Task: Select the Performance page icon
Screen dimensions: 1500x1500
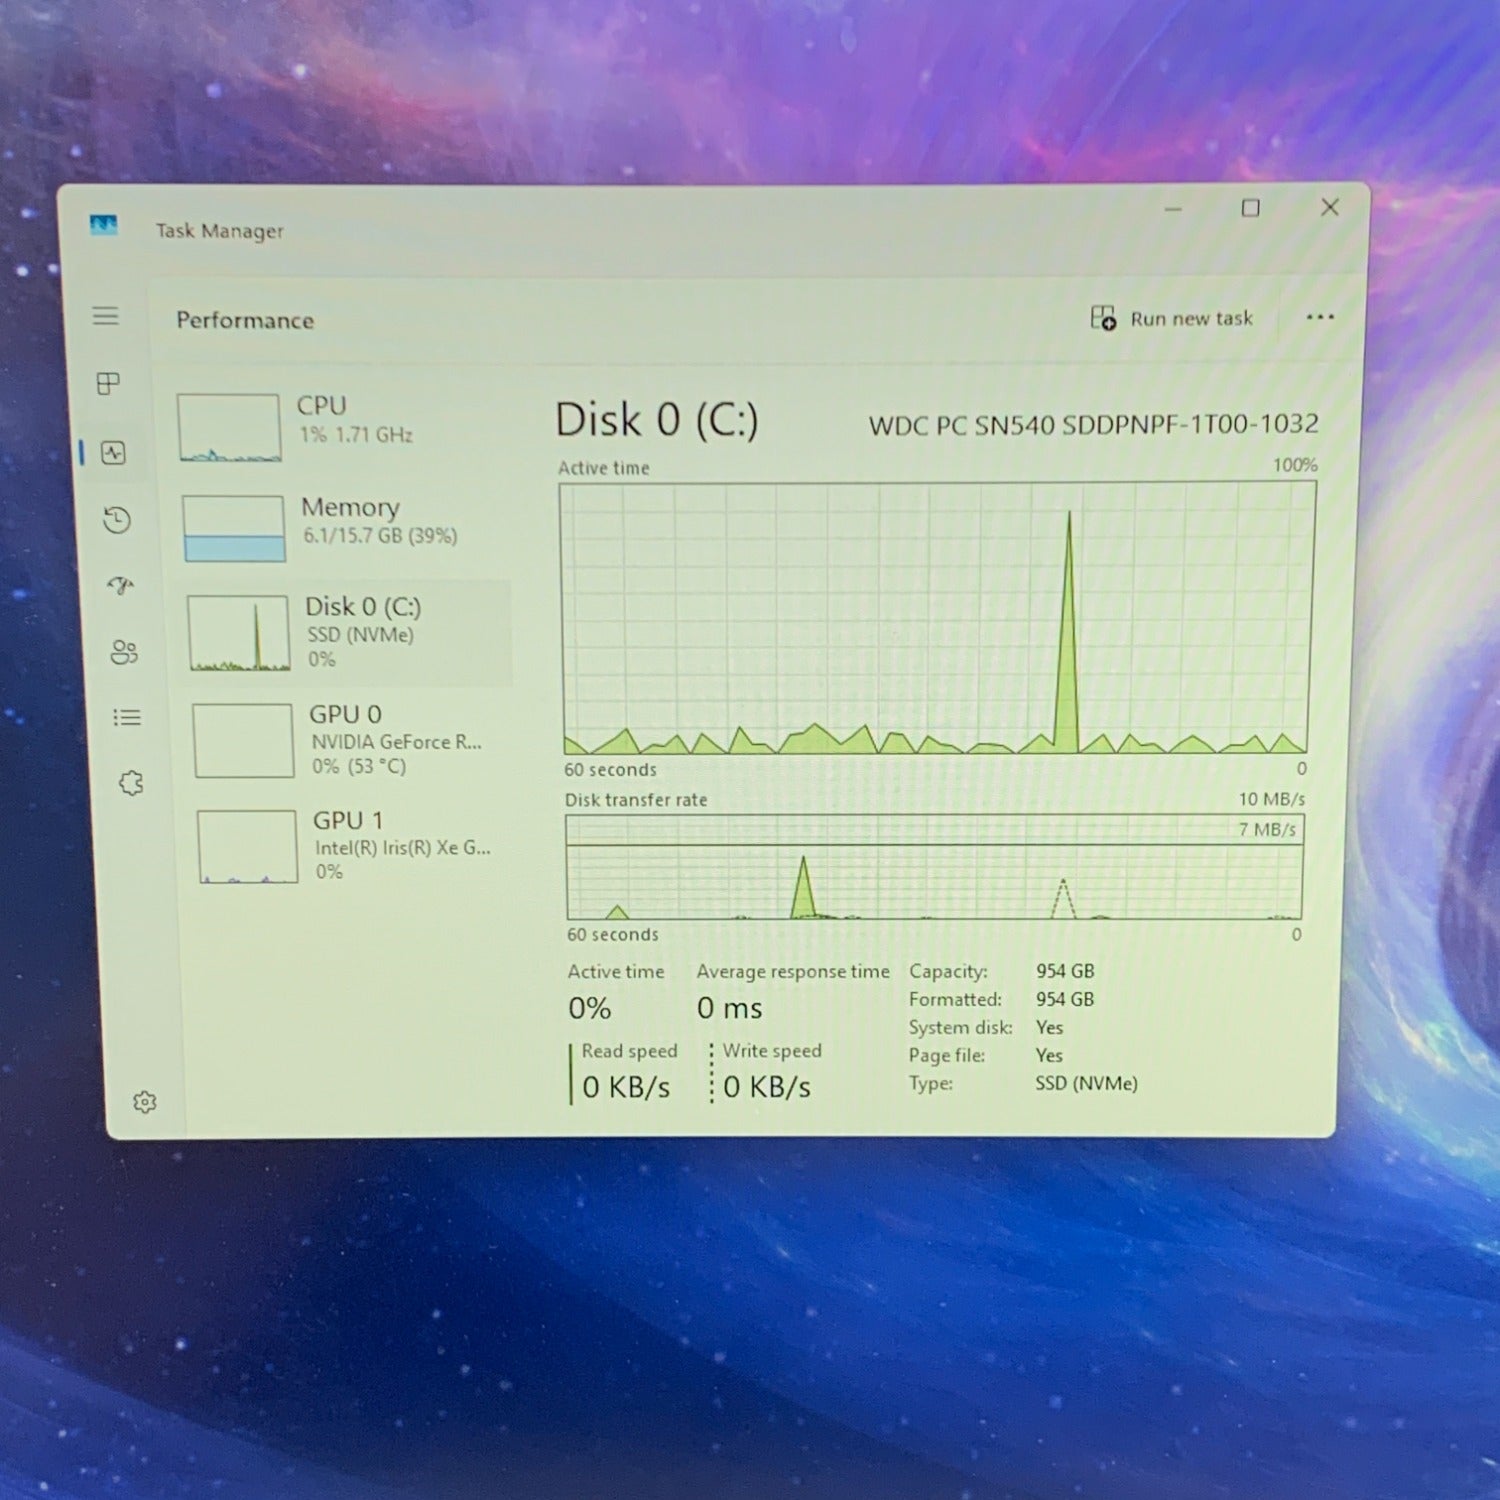Action: pos(113,453)
